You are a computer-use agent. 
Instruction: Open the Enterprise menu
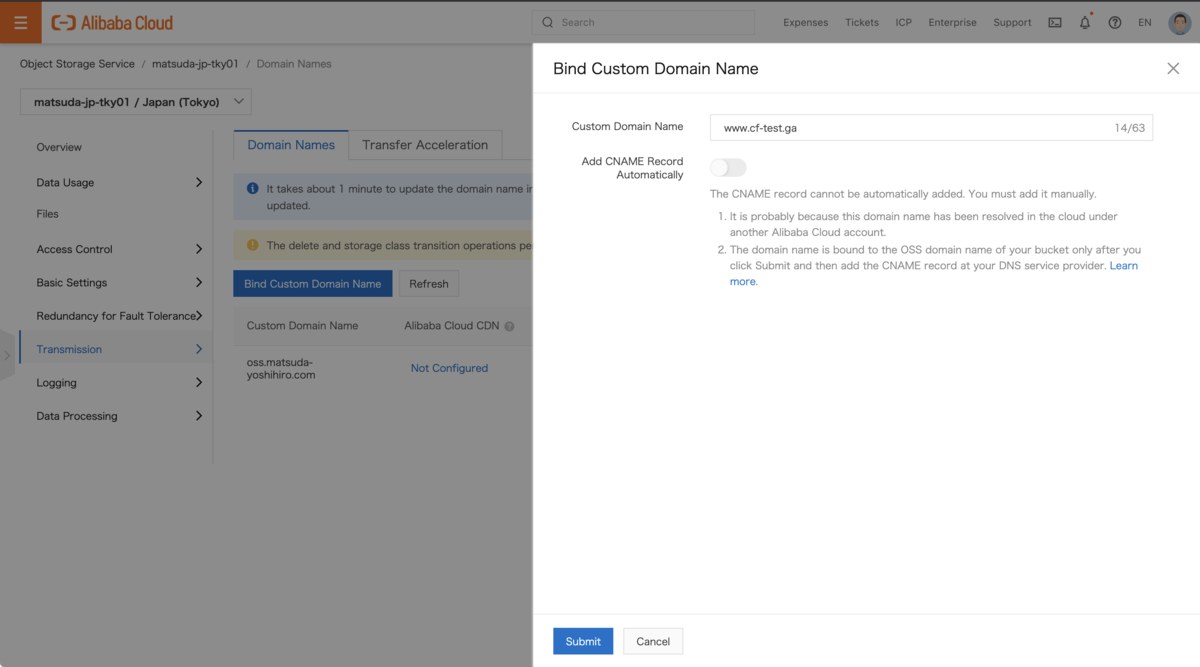click(952, 22)
